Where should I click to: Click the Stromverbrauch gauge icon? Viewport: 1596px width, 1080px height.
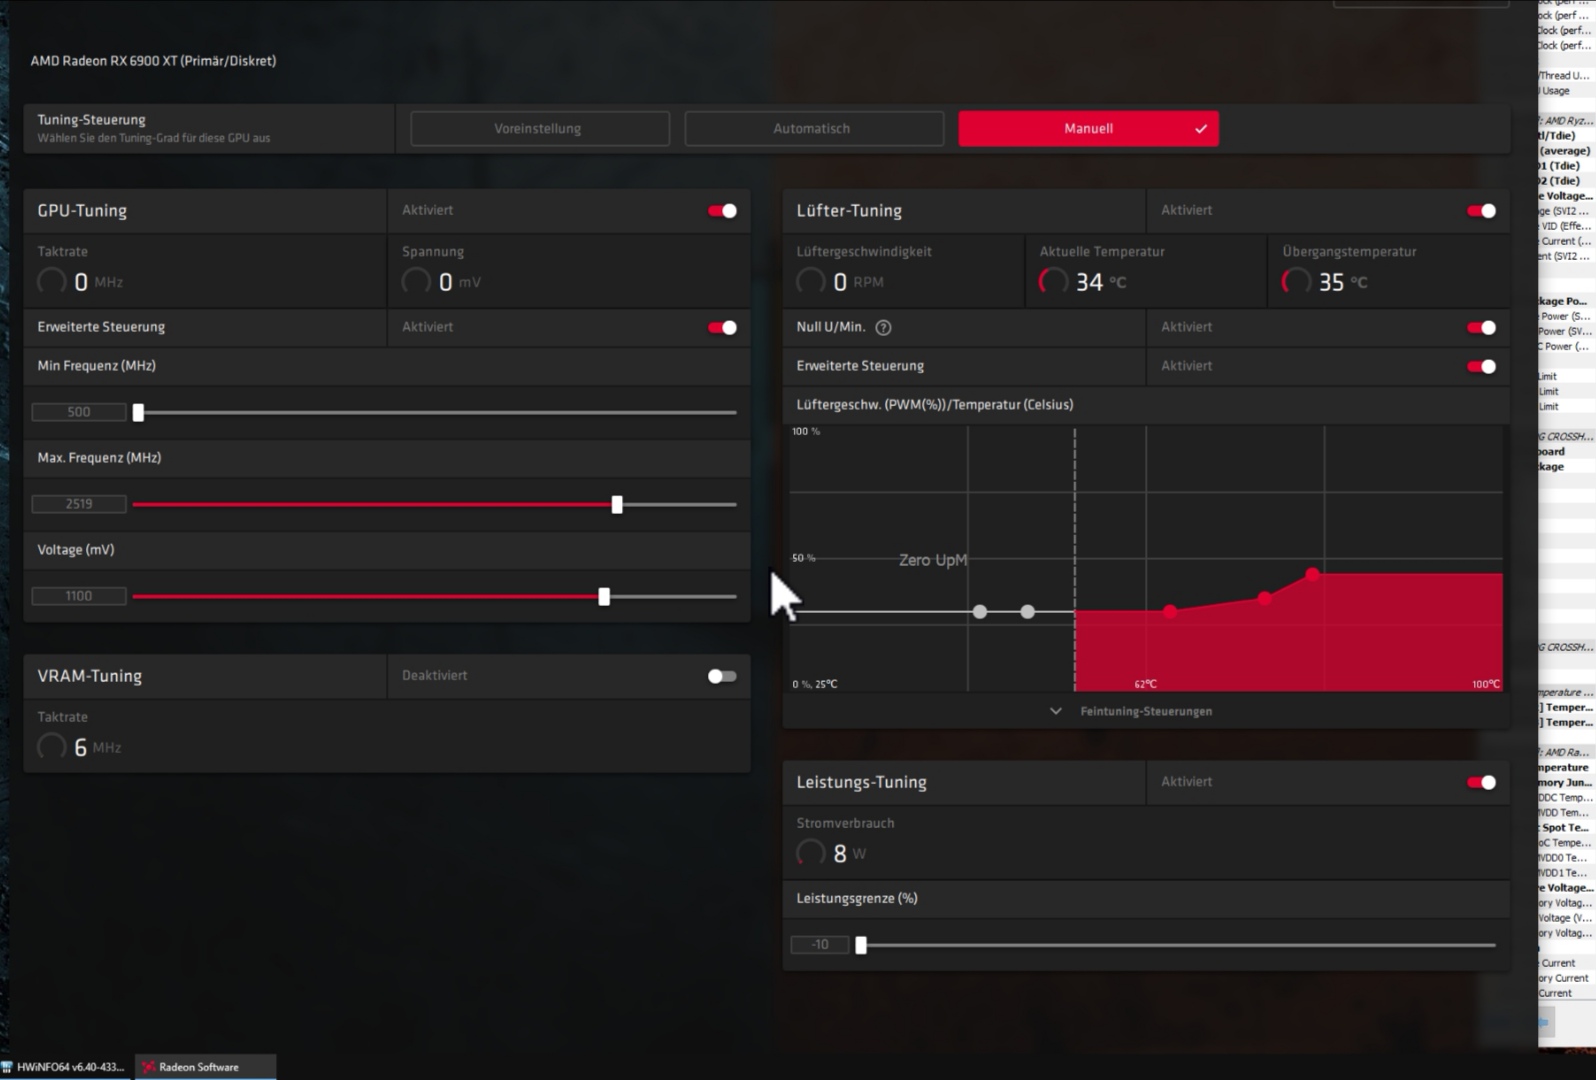click(810, 853)
